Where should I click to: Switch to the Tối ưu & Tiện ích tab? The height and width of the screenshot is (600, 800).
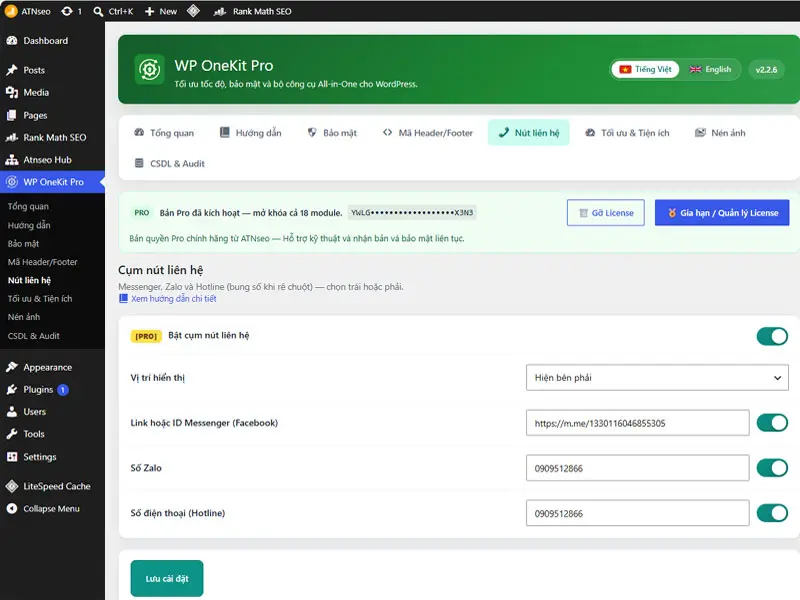pyautogui.click(x=627, y=133)
